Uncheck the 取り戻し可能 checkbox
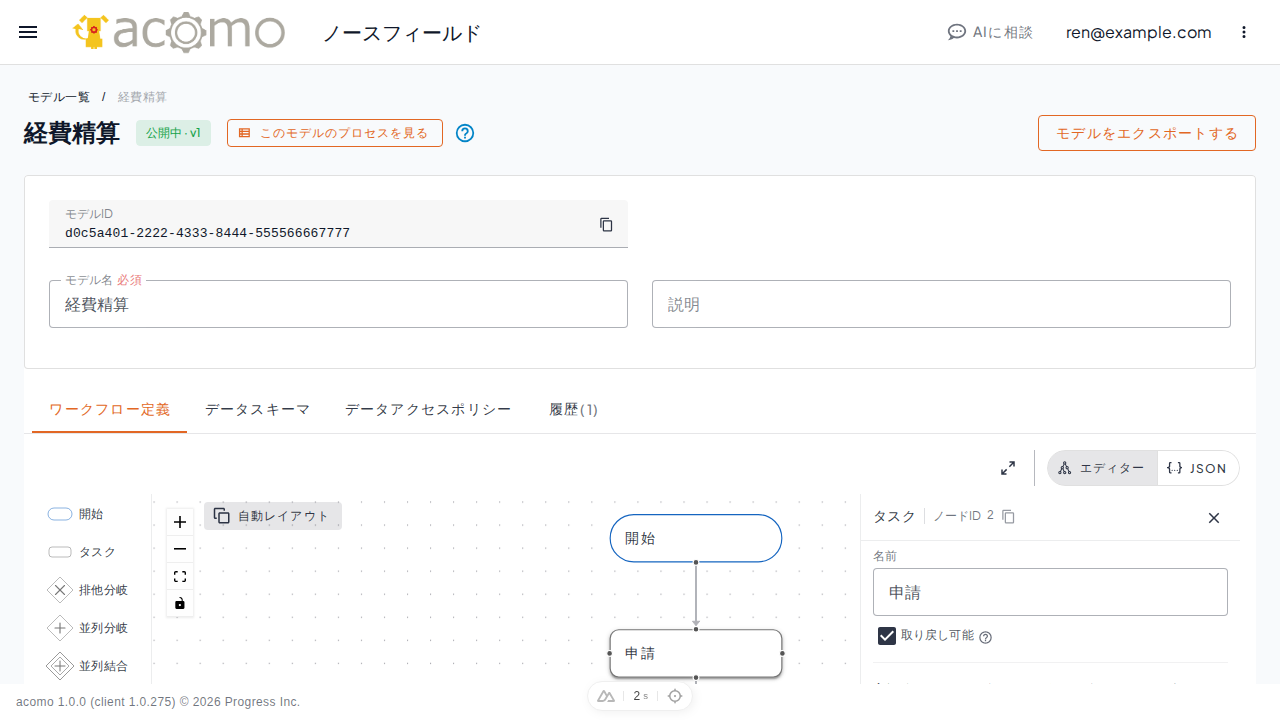The width and height of the screenshot is (1280, 720). click(x=887, y=636)
